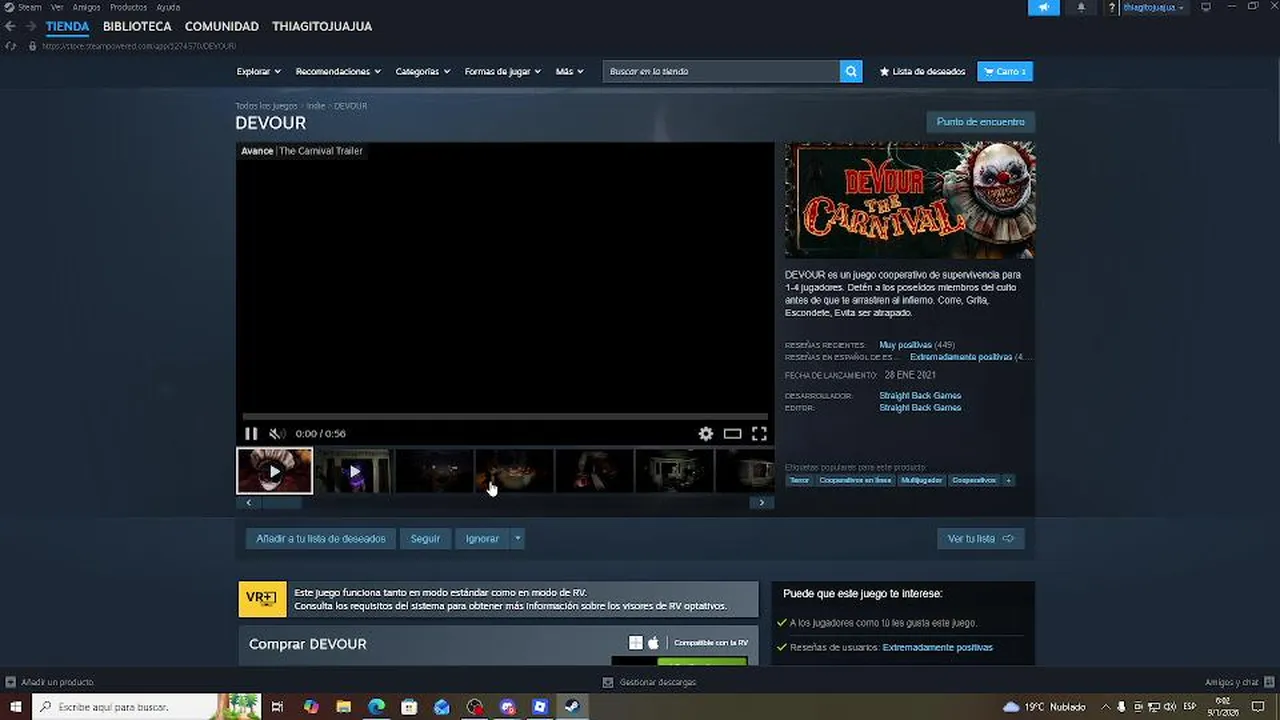Screen dimensions: 1280x720
Task: Click Ver tu lista button
Action: click(x=980, y=539)
